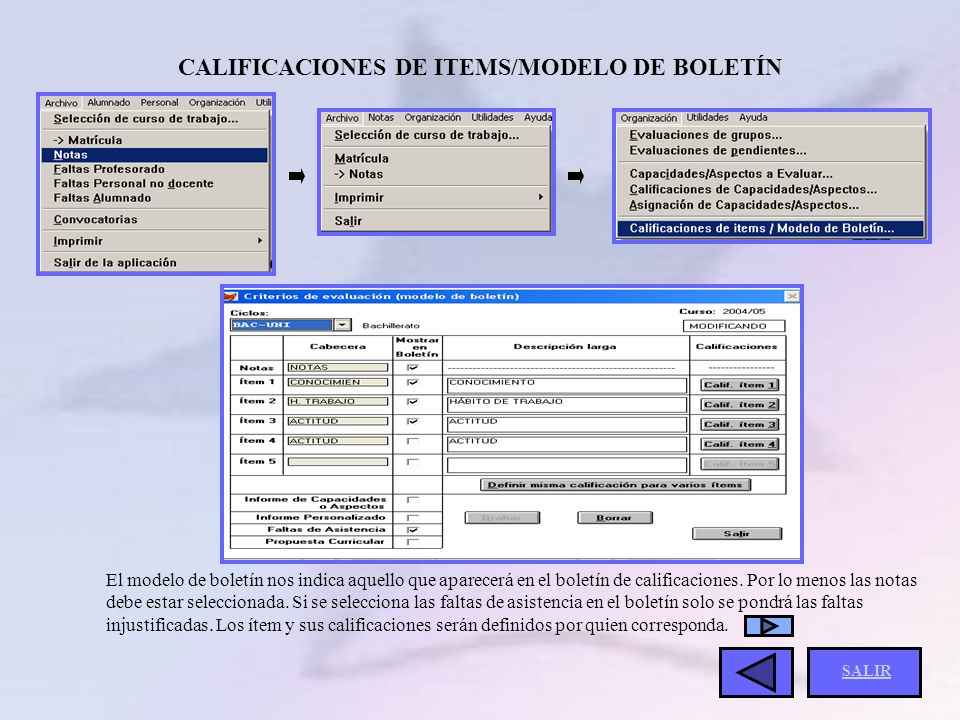Click the small play arrow after the paragraph
This screenshot has height=720, width=960.
pos(769,626)
